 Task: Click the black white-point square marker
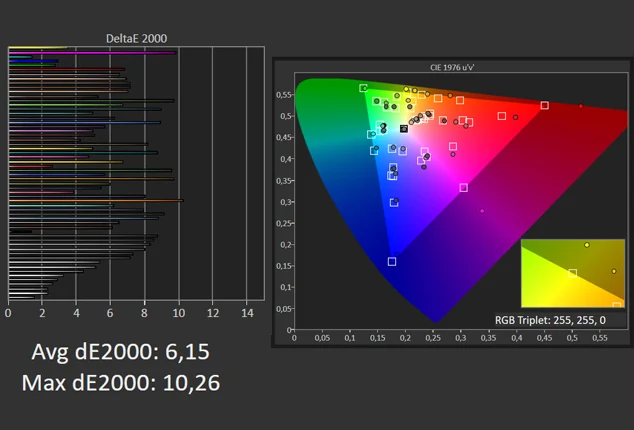[x=404, y=129]
